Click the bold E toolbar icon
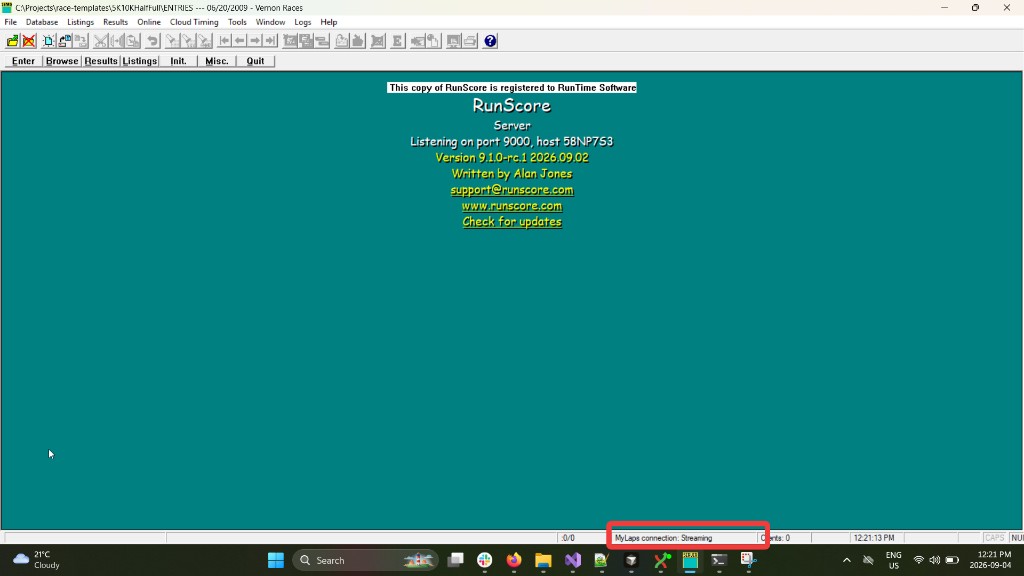This screenshot has width=1024, height=576. coord(397,41)
